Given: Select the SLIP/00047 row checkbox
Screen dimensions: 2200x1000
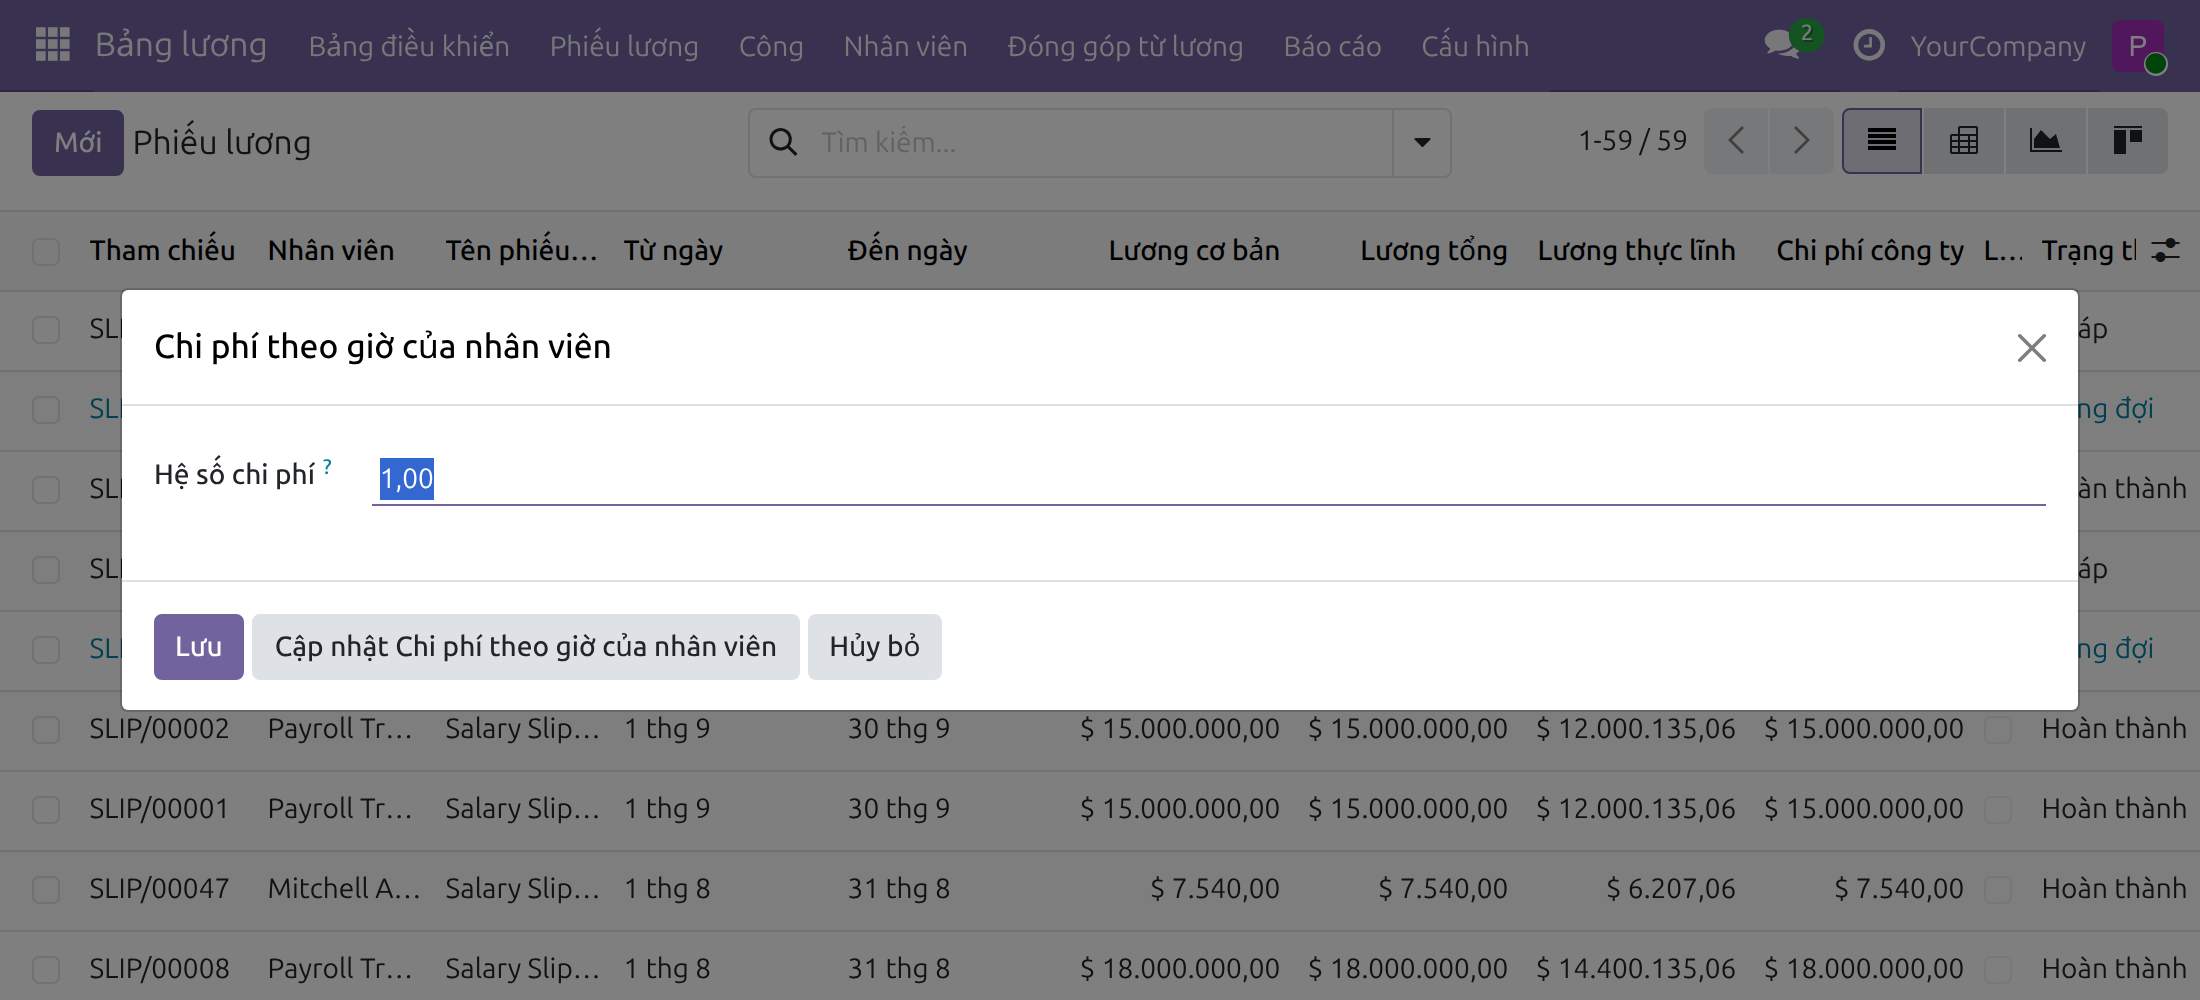Looking at the screenshot, I should 46,889.
